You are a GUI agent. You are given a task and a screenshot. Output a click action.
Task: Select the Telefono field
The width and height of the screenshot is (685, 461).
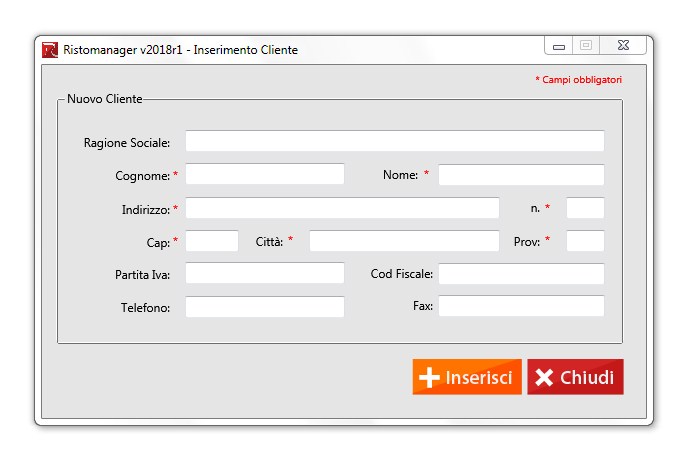[x=265, y=307]
